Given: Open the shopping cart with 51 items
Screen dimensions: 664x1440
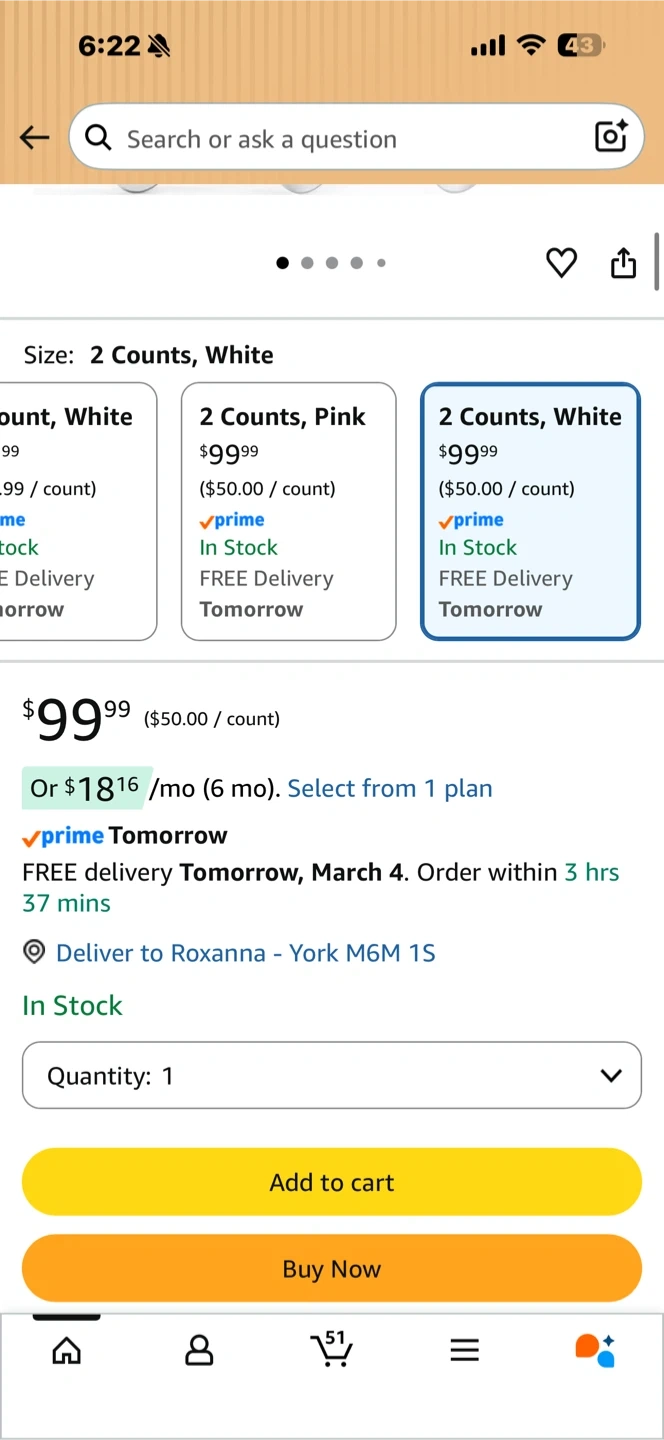Looking at the screenshot, I should pos(331,1349).
